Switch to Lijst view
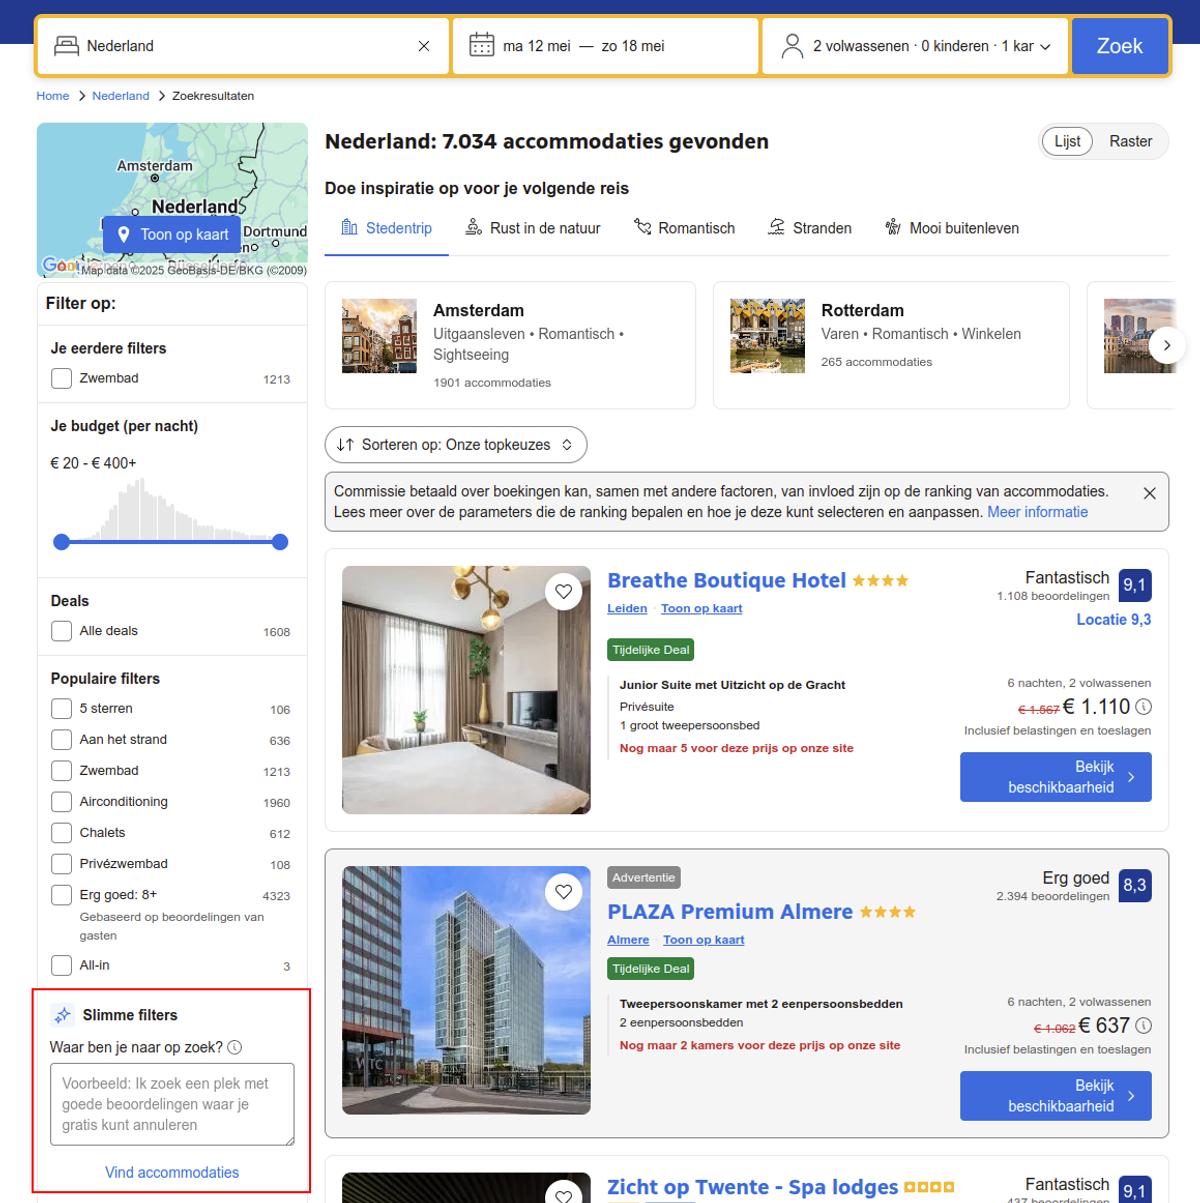The width and height of the screenshot is (1200, 1203). tap(1067, 141)
